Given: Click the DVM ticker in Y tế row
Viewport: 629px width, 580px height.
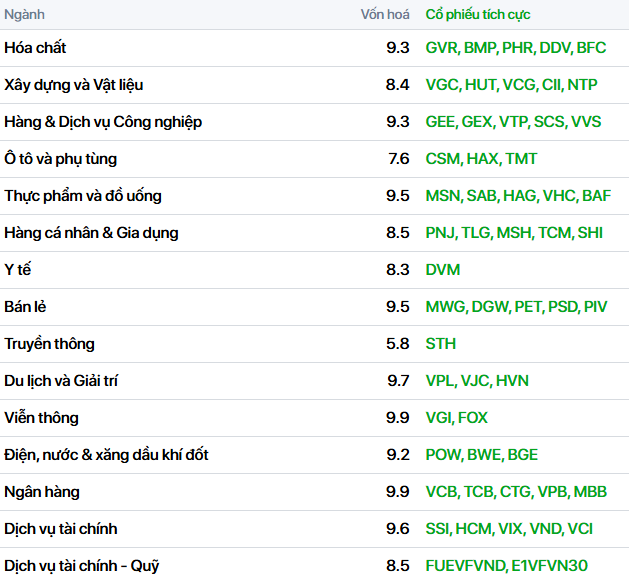Looking at the screenshot, I should (x=442, y=270).
